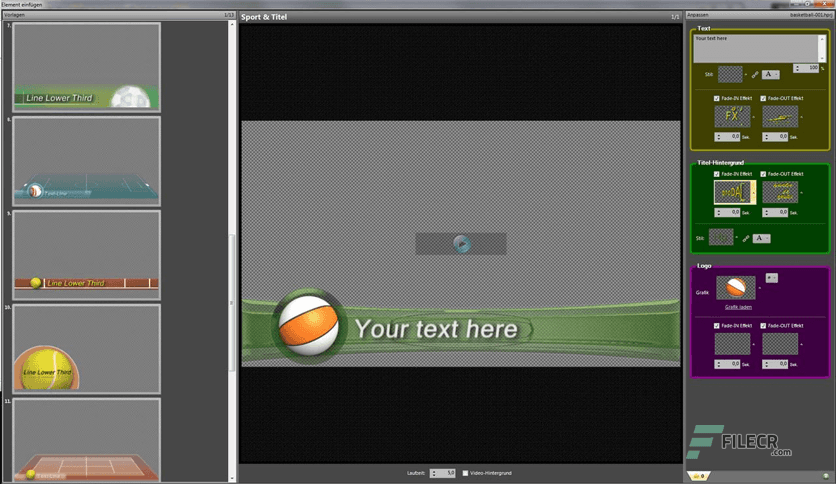Select template 11 with clay tennis court
The width and height of the screenshot is (836, 484).
(x=86, y=440)
